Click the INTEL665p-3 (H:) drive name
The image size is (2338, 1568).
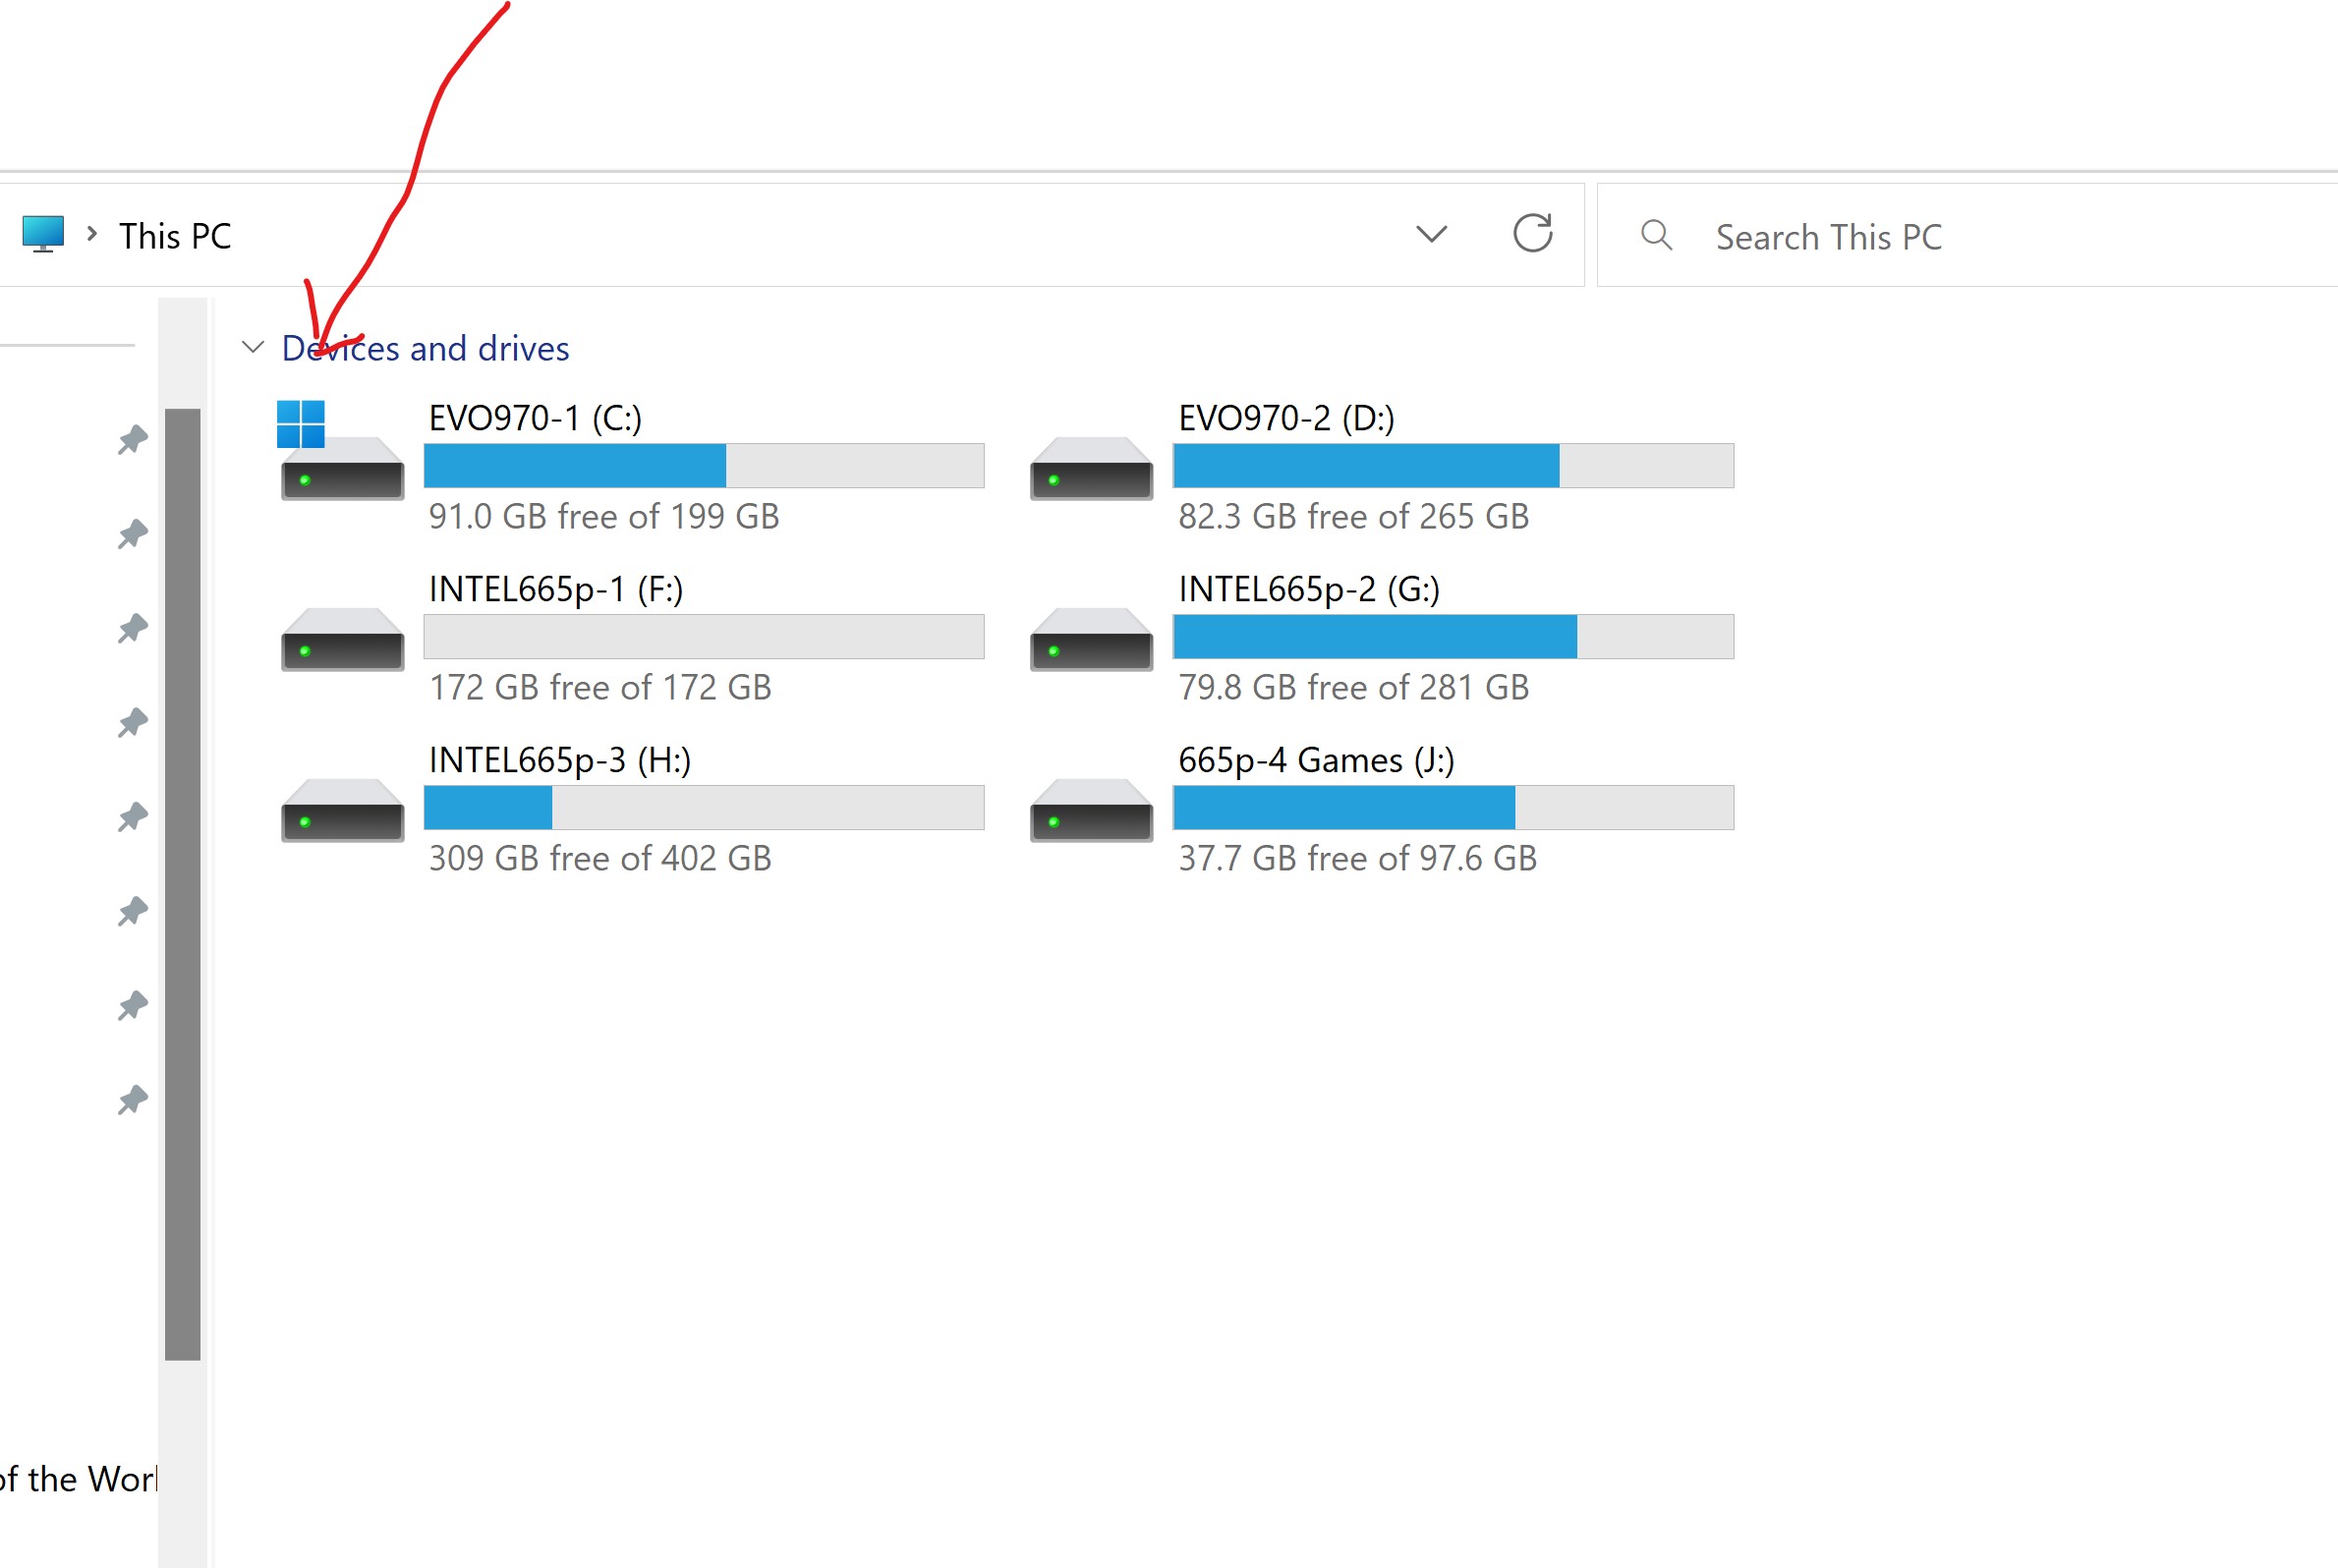(x=560, y=760)
